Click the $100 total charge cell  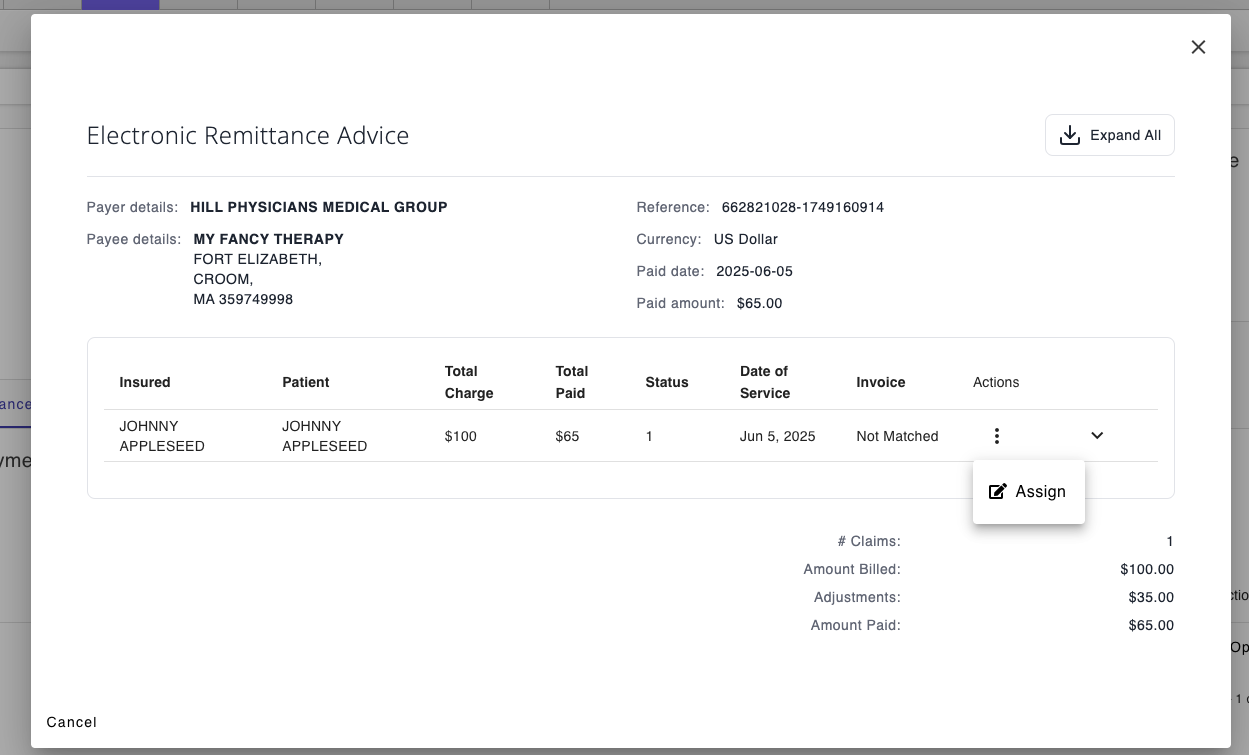(460, 436)
